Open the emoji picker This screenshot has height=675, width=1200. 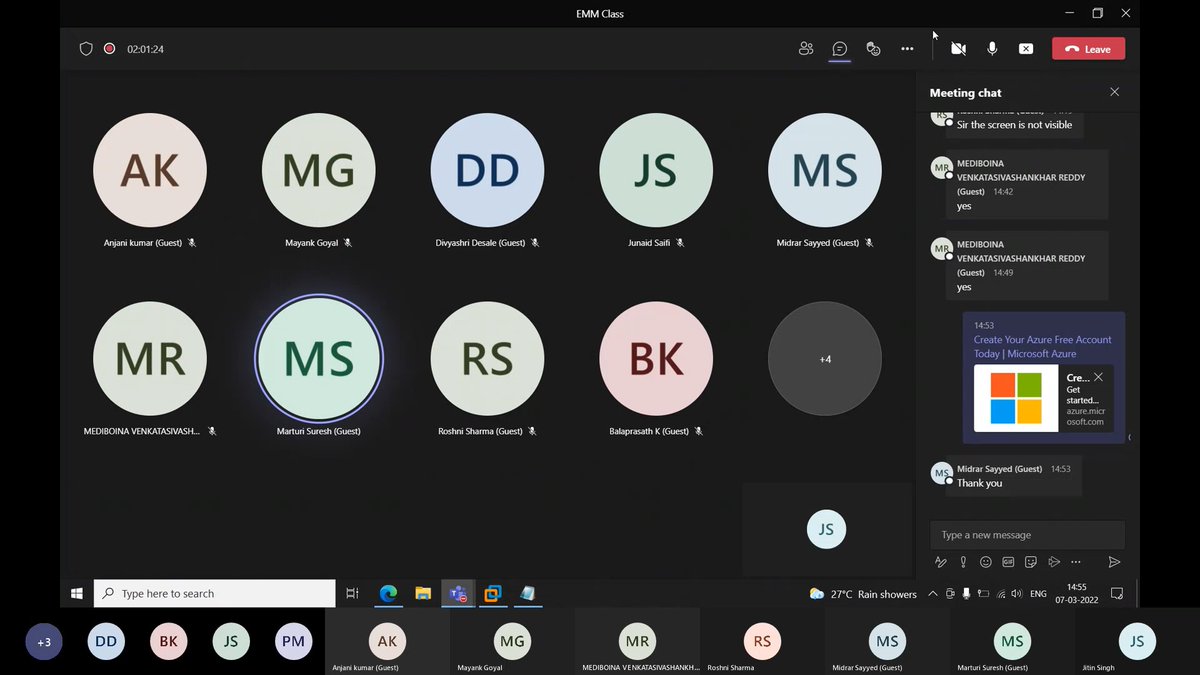click(986, 562)
